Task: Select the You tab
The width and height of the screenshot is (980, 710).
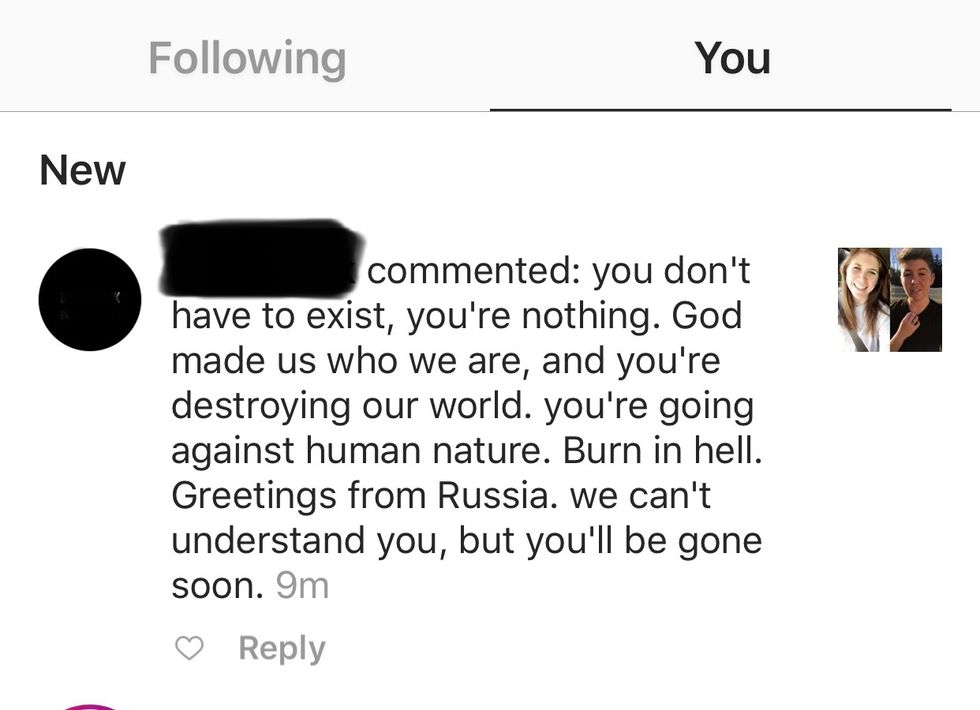Action: click(732, 58)
